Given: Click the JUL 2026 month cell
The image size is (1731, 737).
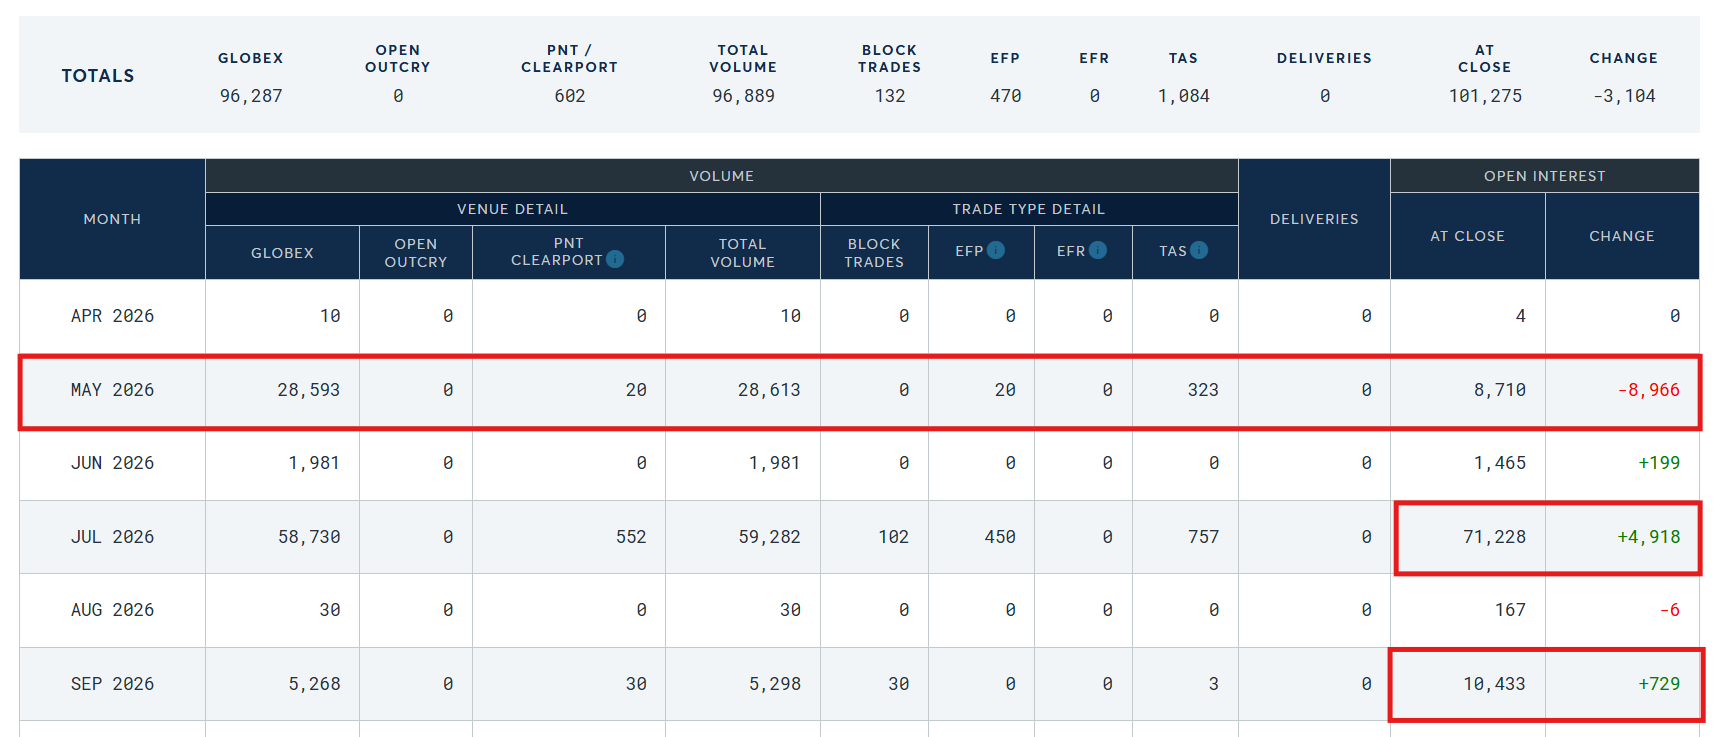Looking at the screenshot, I should coord(112,537).
